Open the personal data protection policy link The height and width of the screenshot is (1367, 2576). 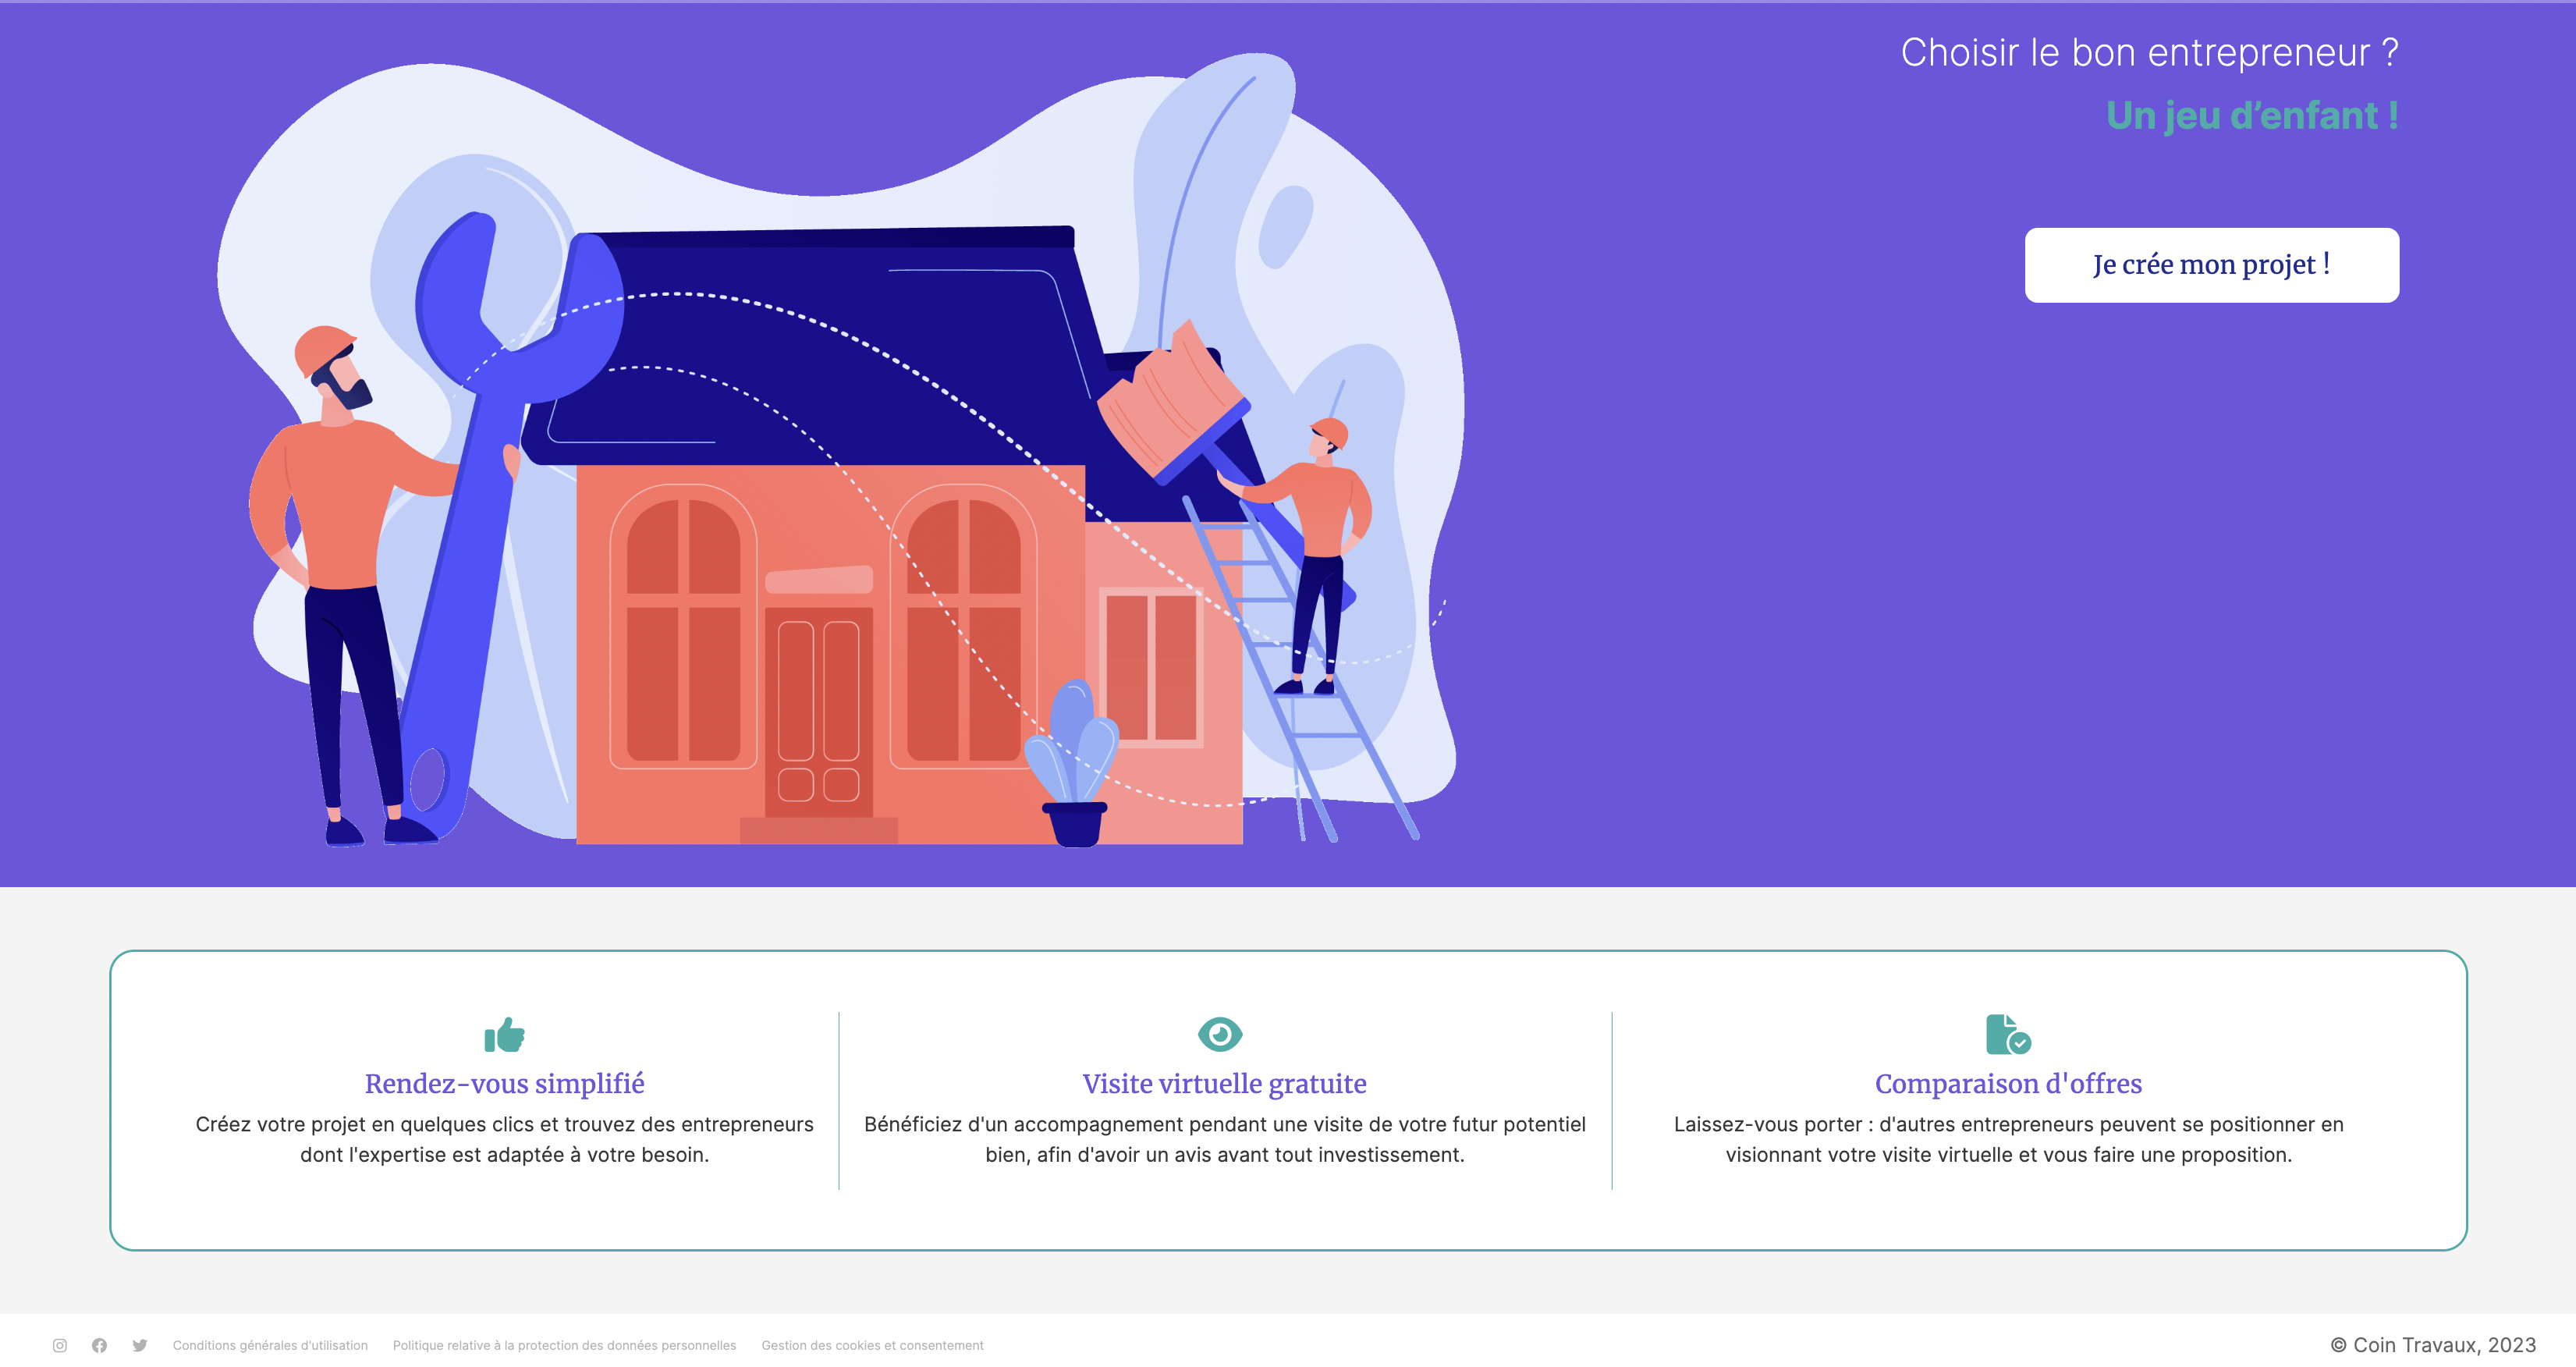[x=564, y=1345]
